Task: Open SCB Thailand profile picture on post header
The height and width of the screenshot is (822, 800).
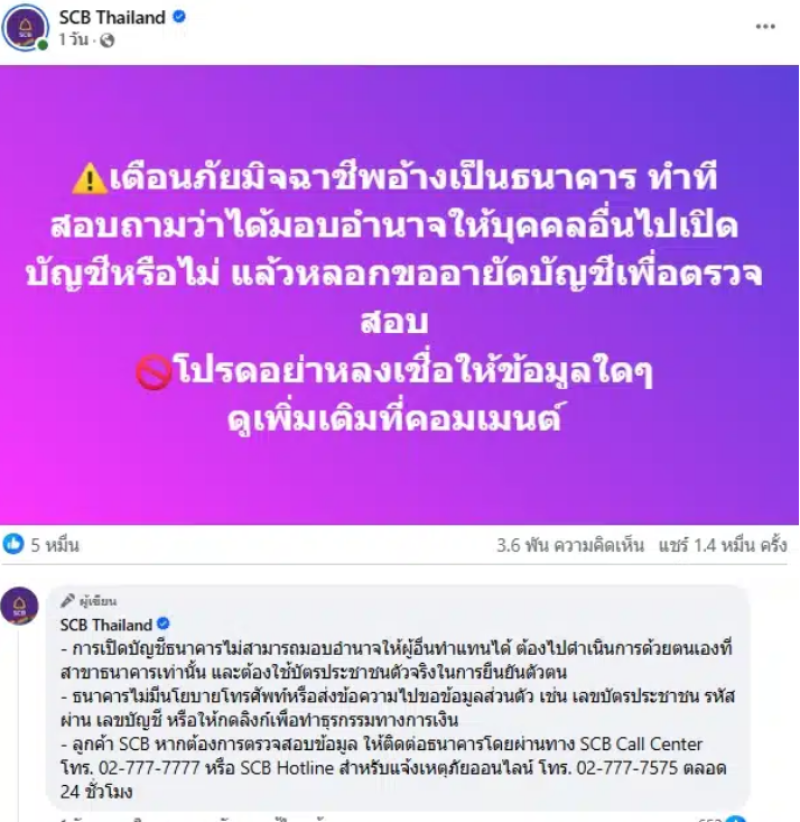Action: click(25, 27)
